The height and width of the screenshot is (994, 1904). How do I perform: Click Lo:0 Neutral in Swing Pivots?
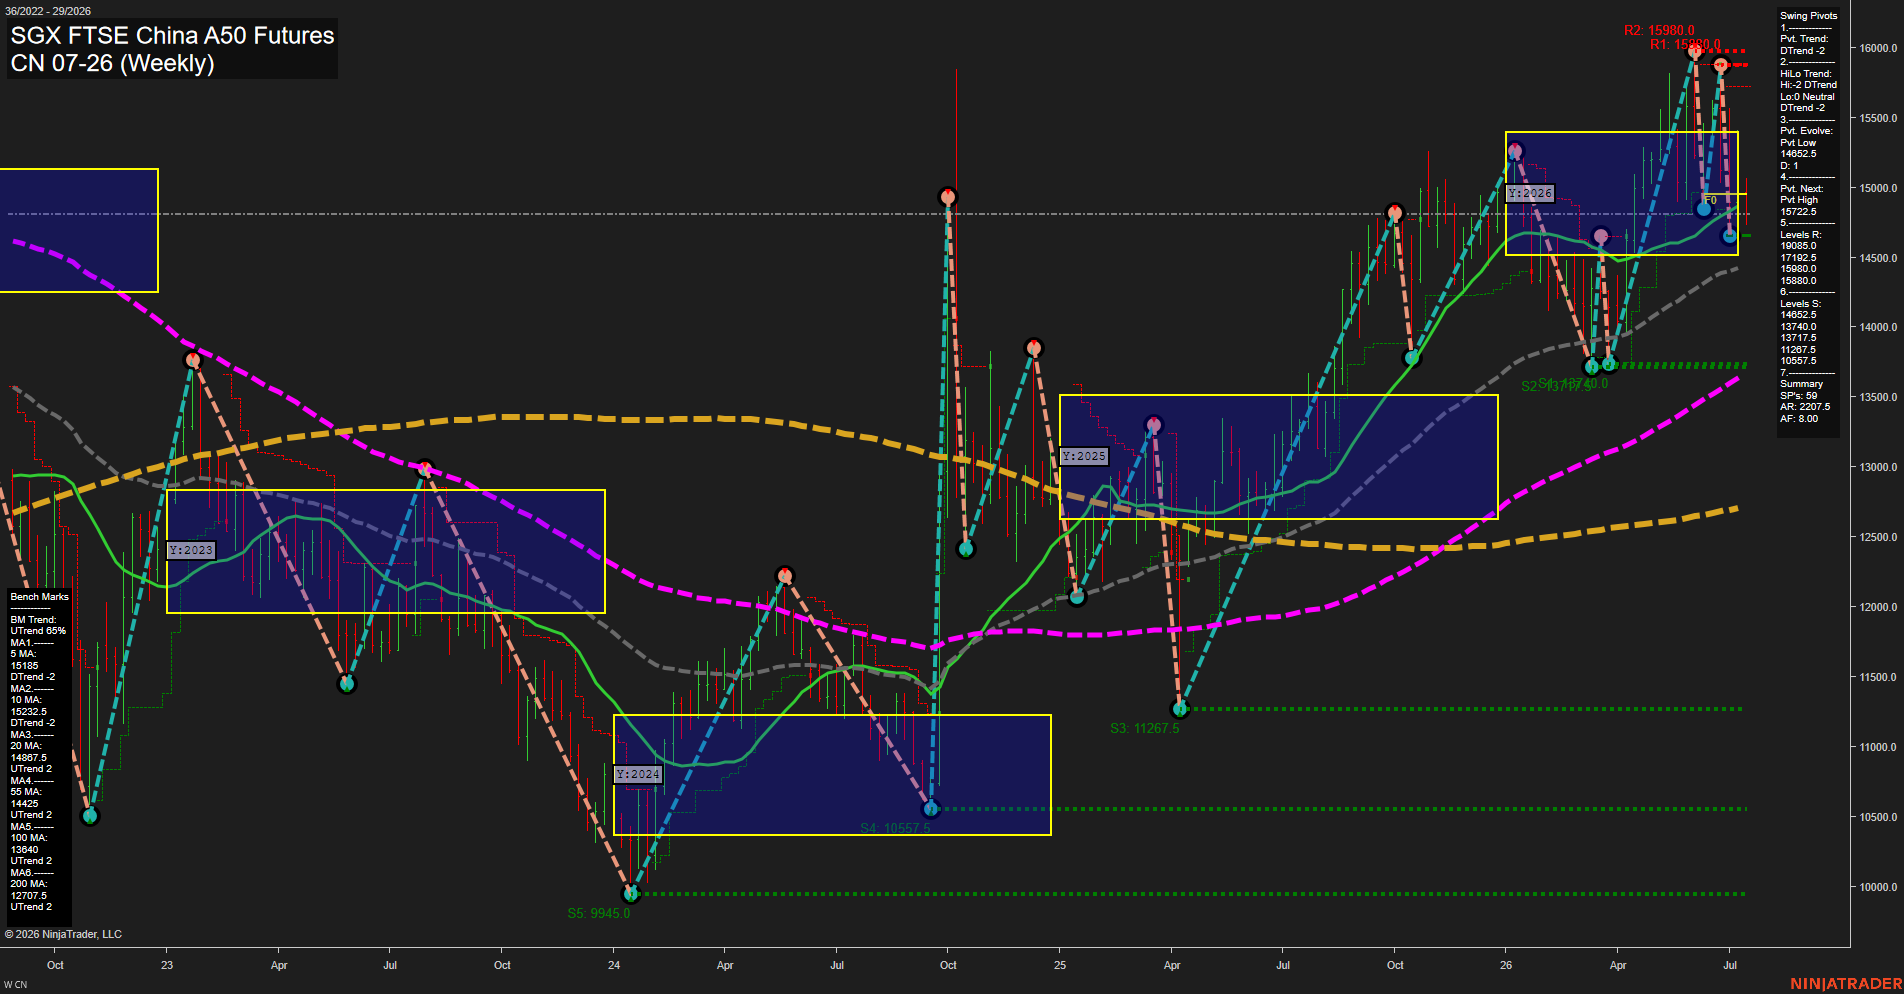[1807, 97]
